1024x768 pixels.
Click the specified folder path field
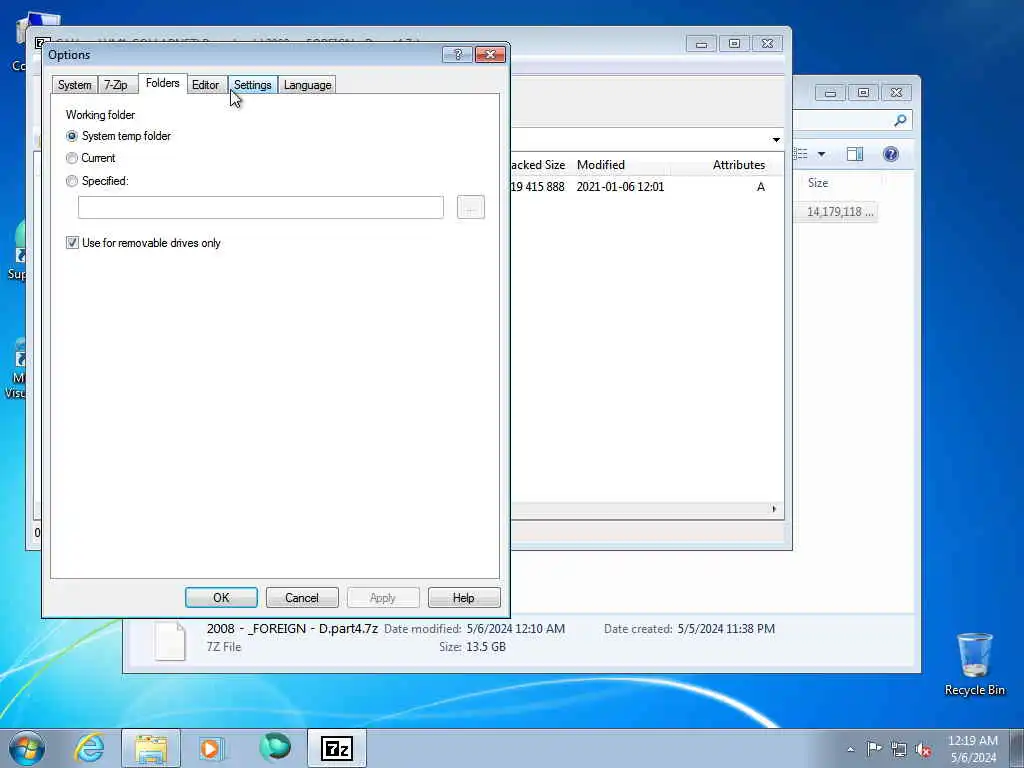click(x=261, y=208)
